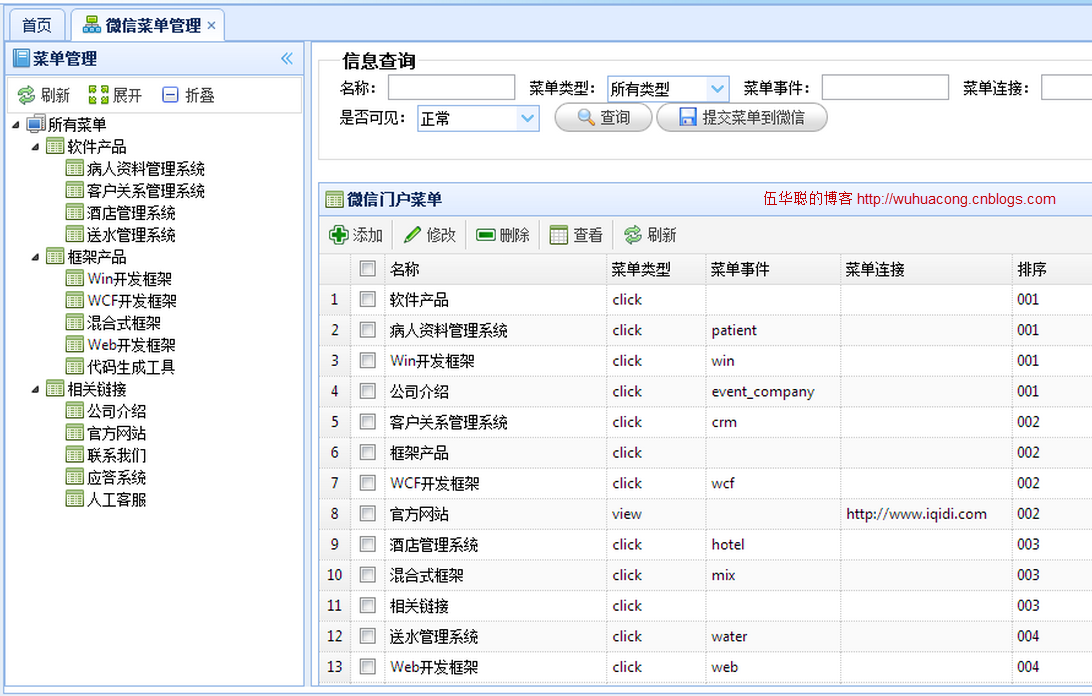Check the Web开发框架 row checkbox

pos(368,667)
